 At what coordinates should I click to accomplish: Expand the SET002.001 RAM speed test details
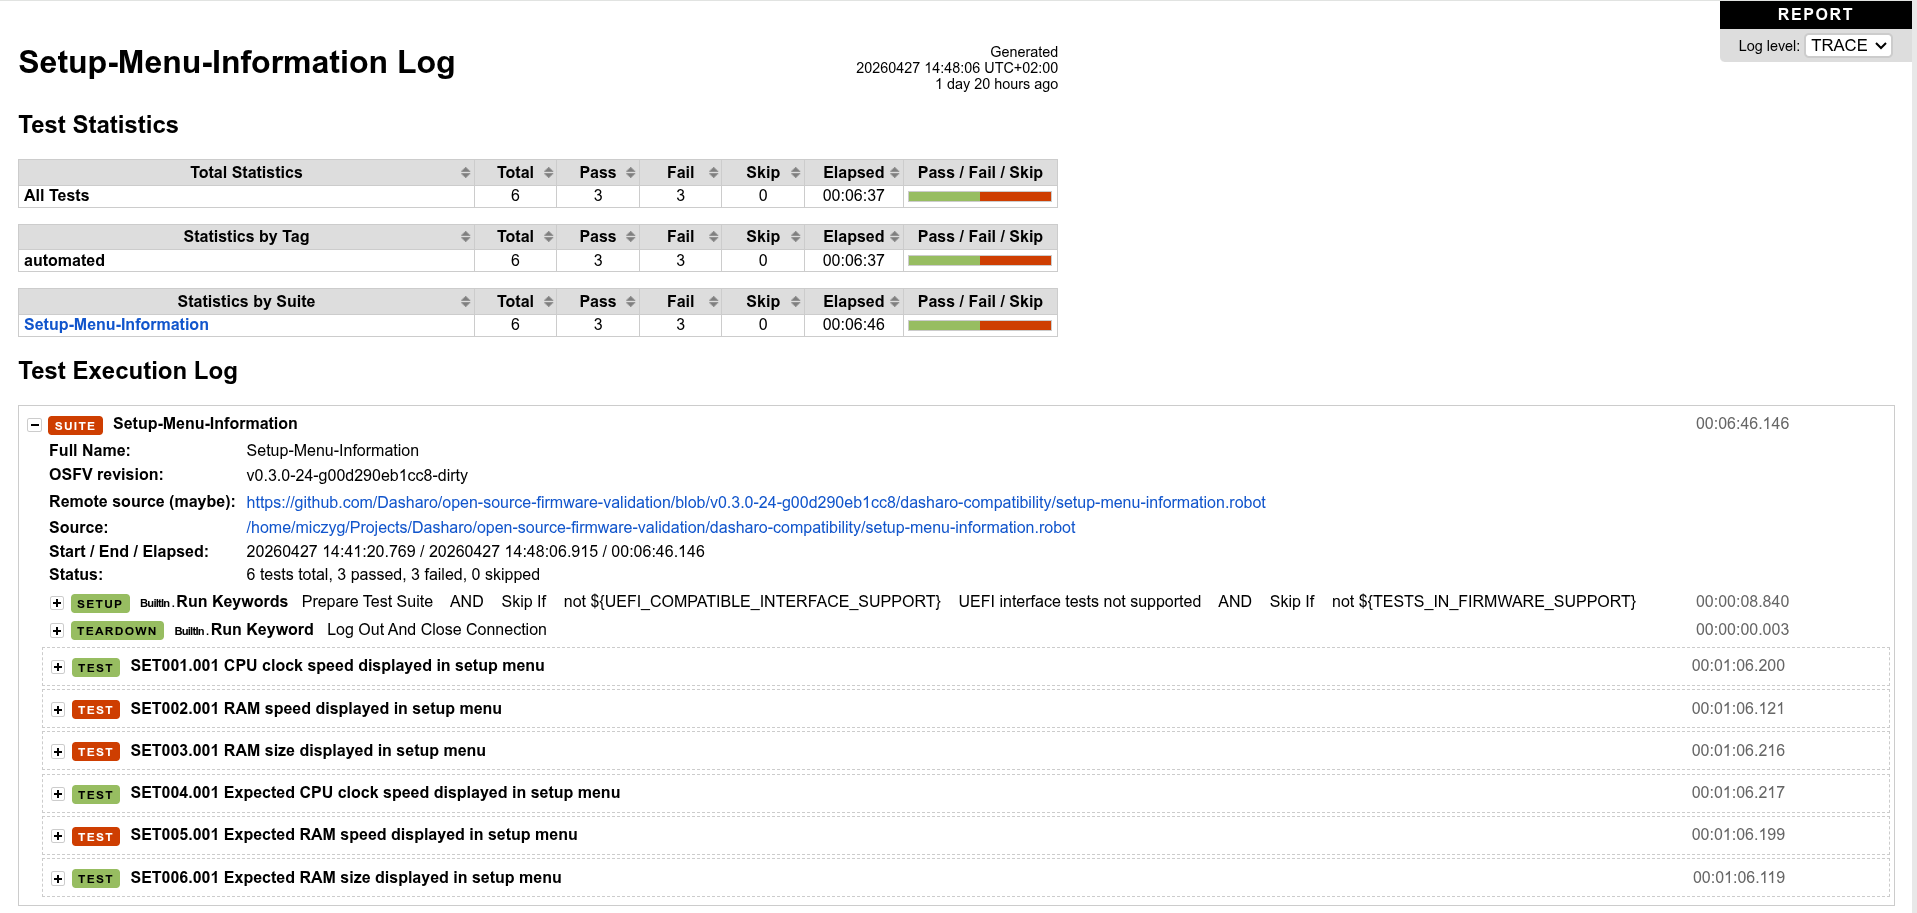(x=57, y=709)
